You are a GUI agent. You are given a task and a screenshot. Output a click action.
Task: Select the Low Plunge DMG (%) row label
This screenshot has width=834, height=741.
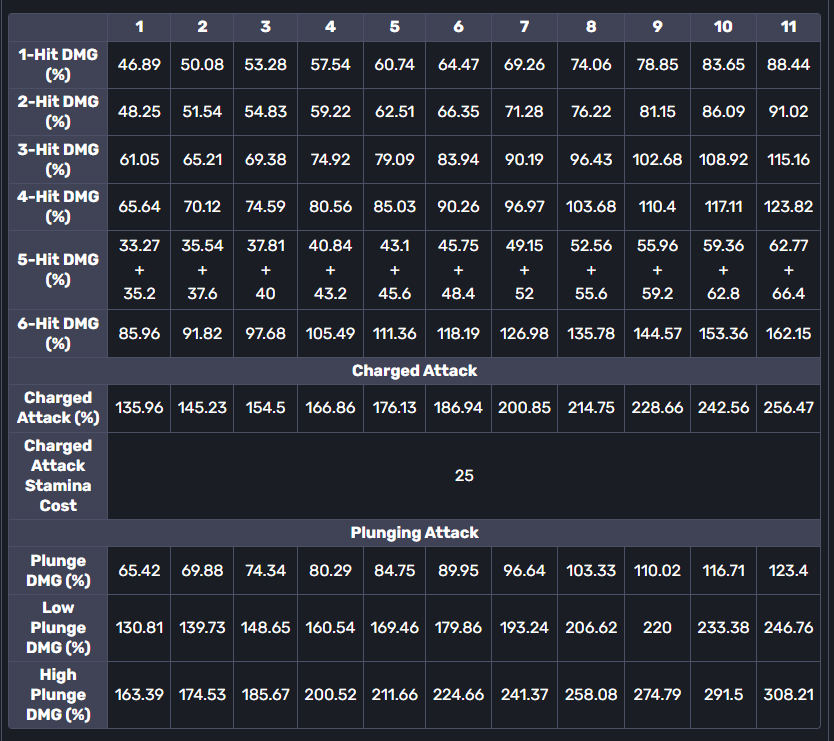tap(58, 628)
